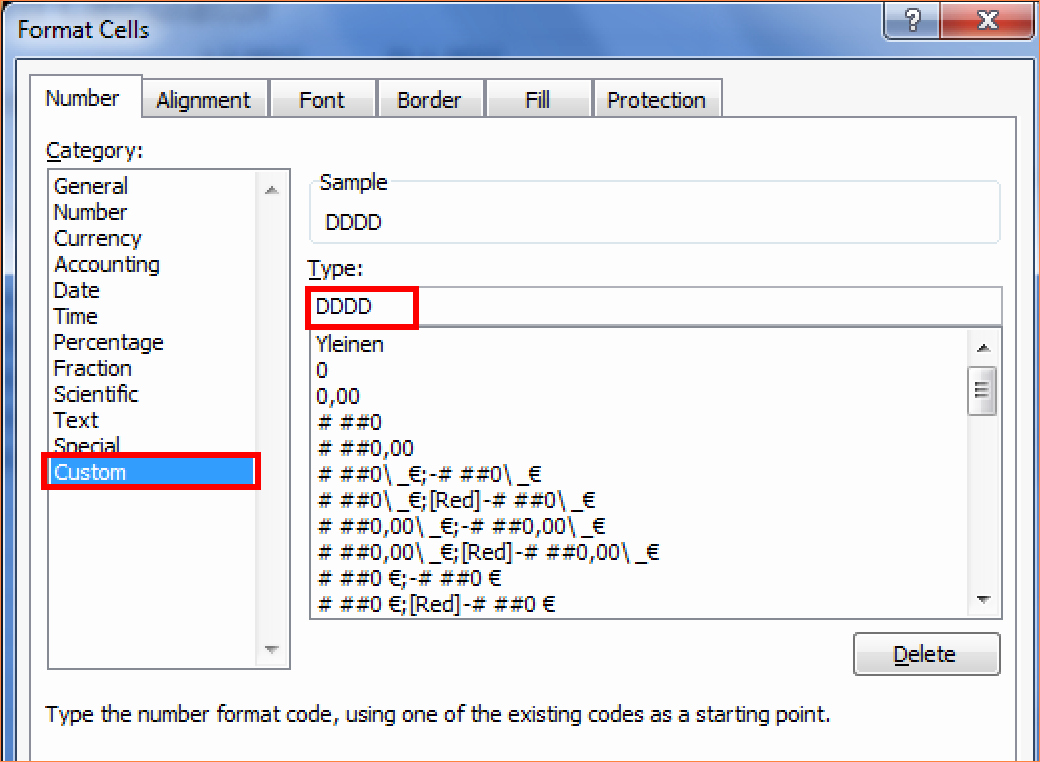Image resolution: width=1040 pixels, height=762 pixels.
Task: Click the Delete button
Action: tap(926, 653)
